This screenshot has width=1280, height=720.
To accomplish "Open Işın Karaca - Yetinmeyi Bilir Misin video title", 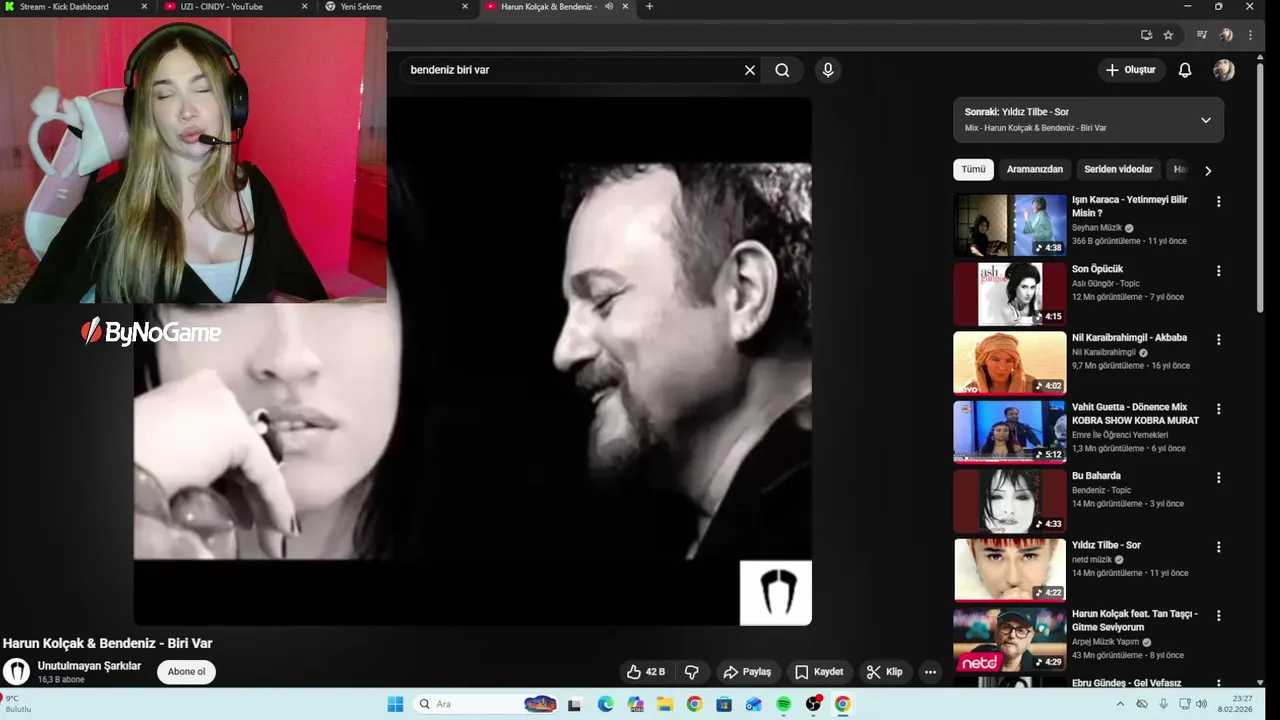I will tap(1130, 206).
